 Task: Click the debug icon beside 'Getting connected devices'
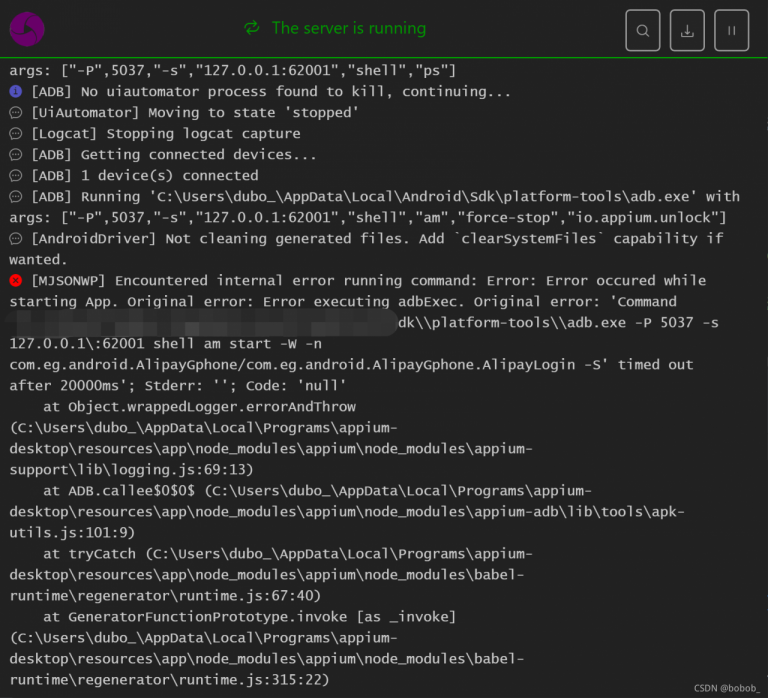tap(16, 155)
